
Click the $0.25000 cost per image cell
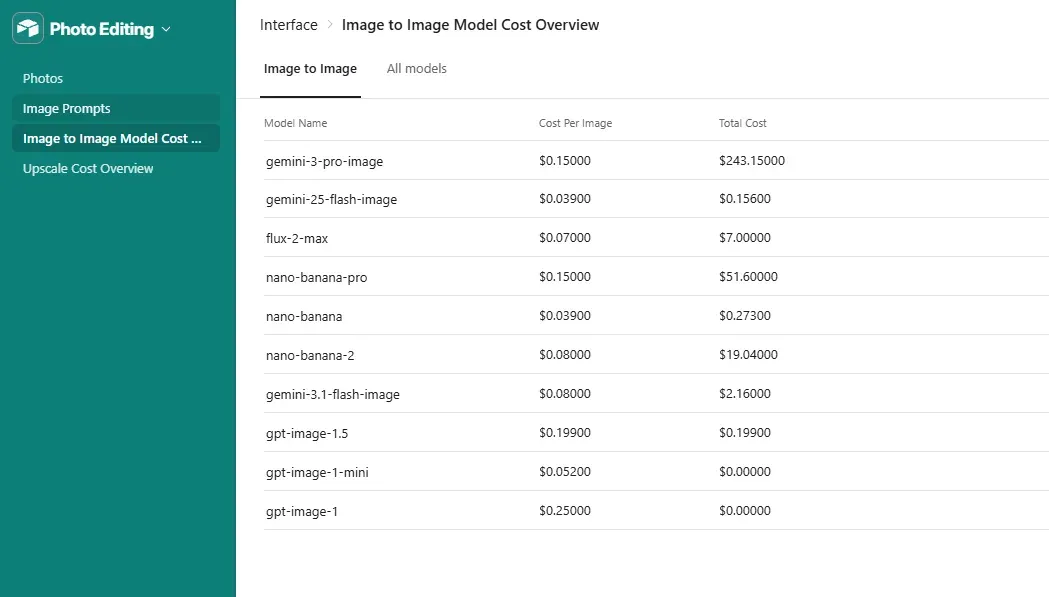(565, 511)
